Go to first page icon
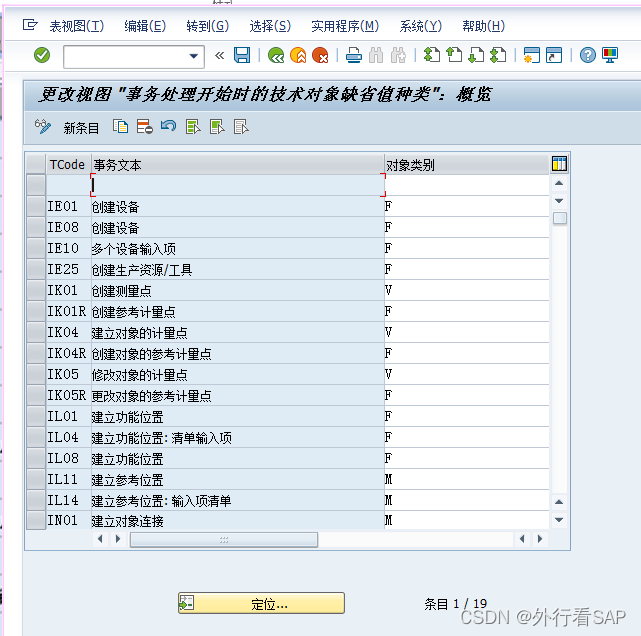This screenshot has width=641, height=636. tap(432, 55)
